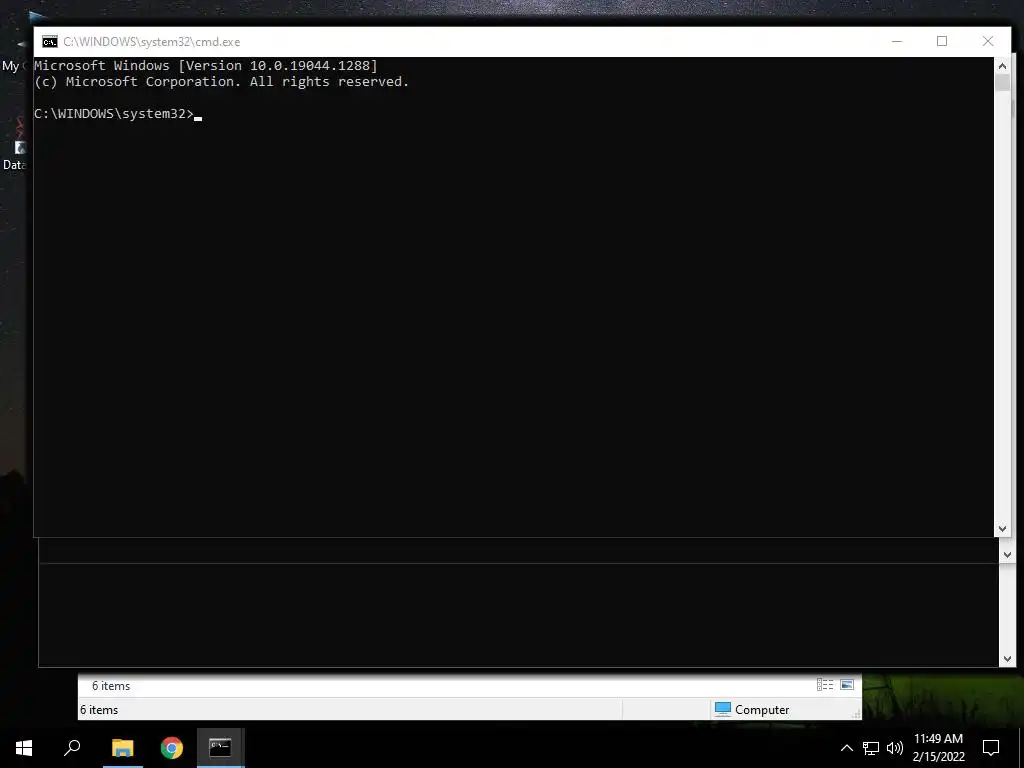Maximize the cmd.exe window
The width and height of the screenshot is (1024, 768).
942,41
